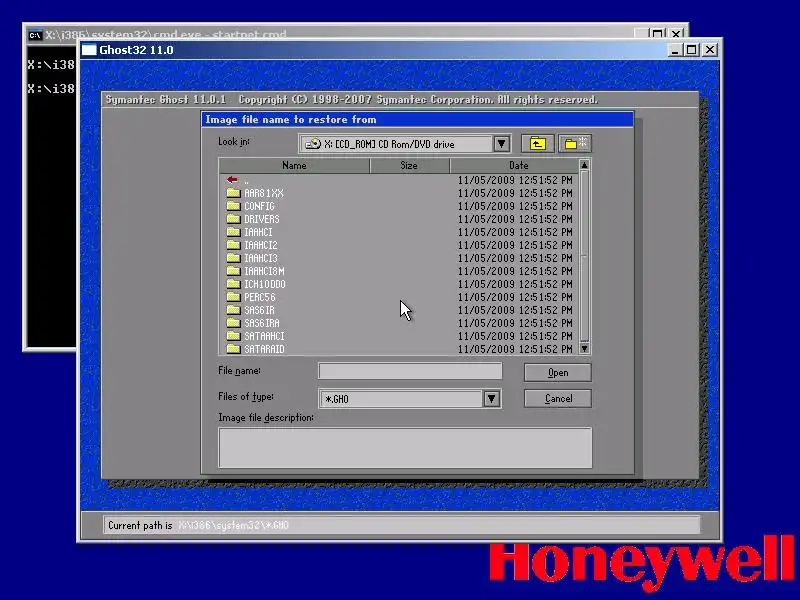800x600 pixels.
Task: Click the cmd.exe window title icon
Action: pos(35,35)
